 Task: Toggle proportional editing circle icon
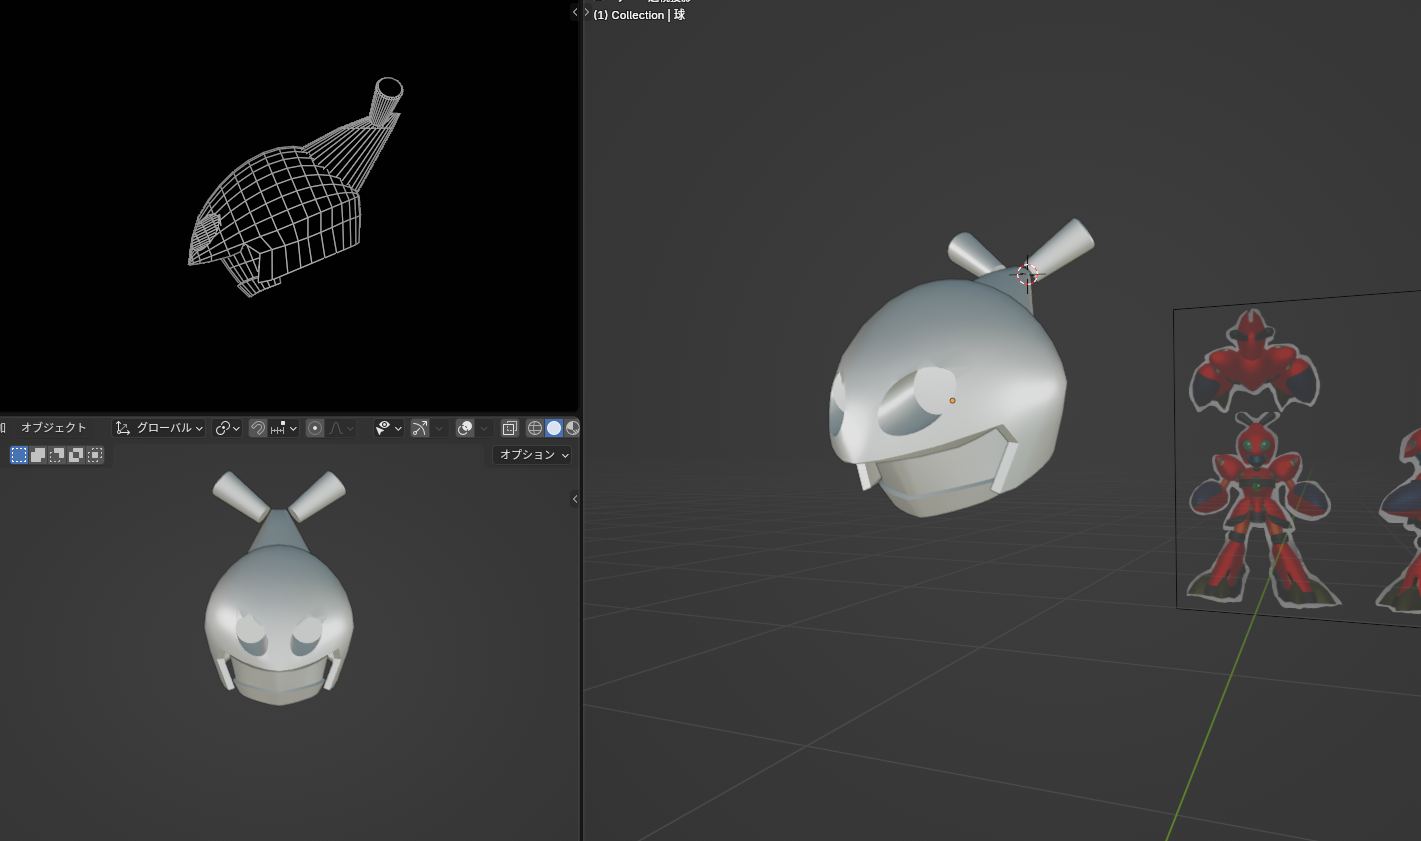[x=315, y=428]
